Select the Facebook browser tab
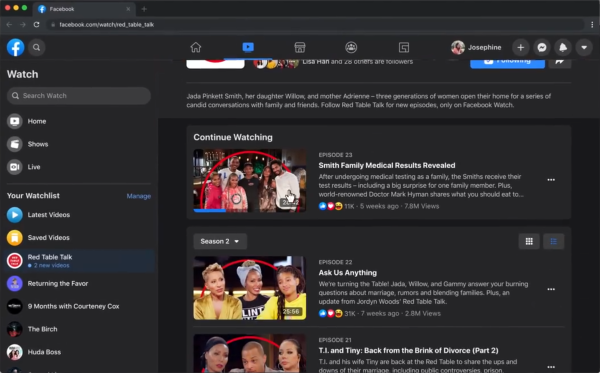Viewport: 600px width, 373px height. (84, 9)
